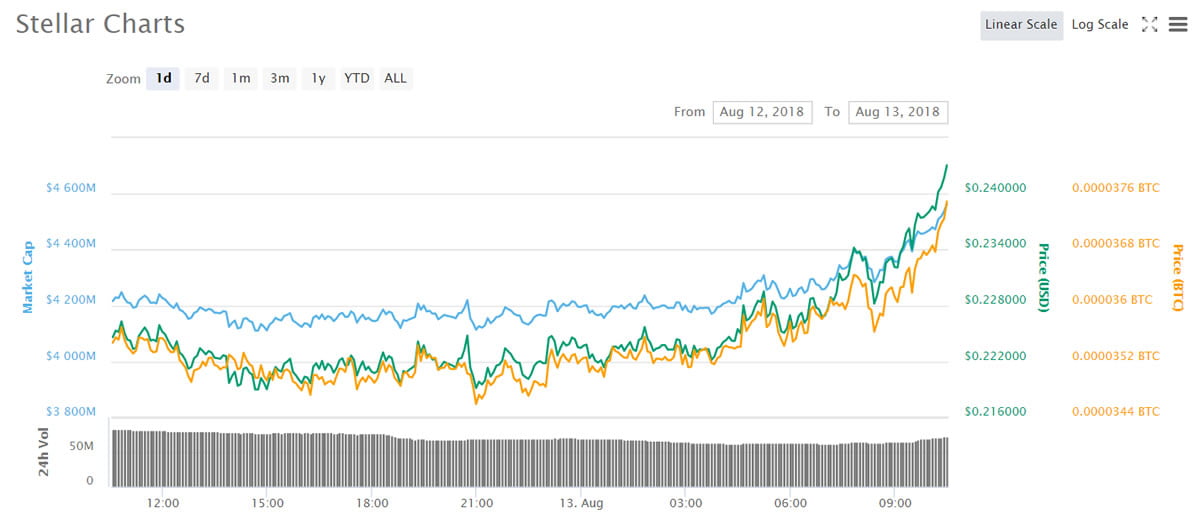This screenshot has height=530, width=1200.
Task: Click the $0.240000 price label
Action: [995, 187]
